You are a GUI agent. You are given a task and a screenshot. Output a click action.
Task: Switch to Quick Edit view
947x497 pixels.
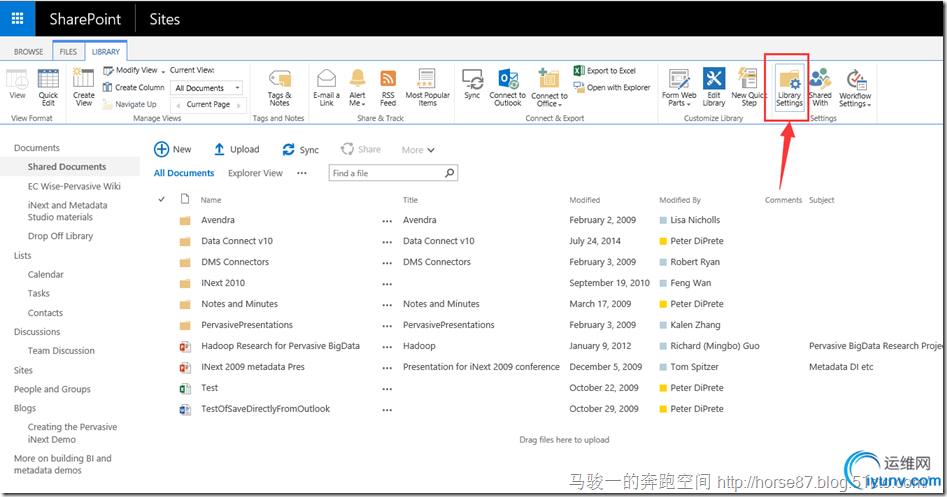pos(48,88)
